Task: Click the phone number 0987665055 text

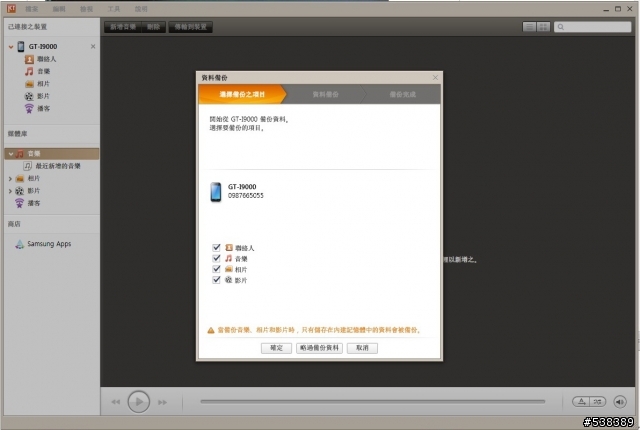Action: click(246, 196)
